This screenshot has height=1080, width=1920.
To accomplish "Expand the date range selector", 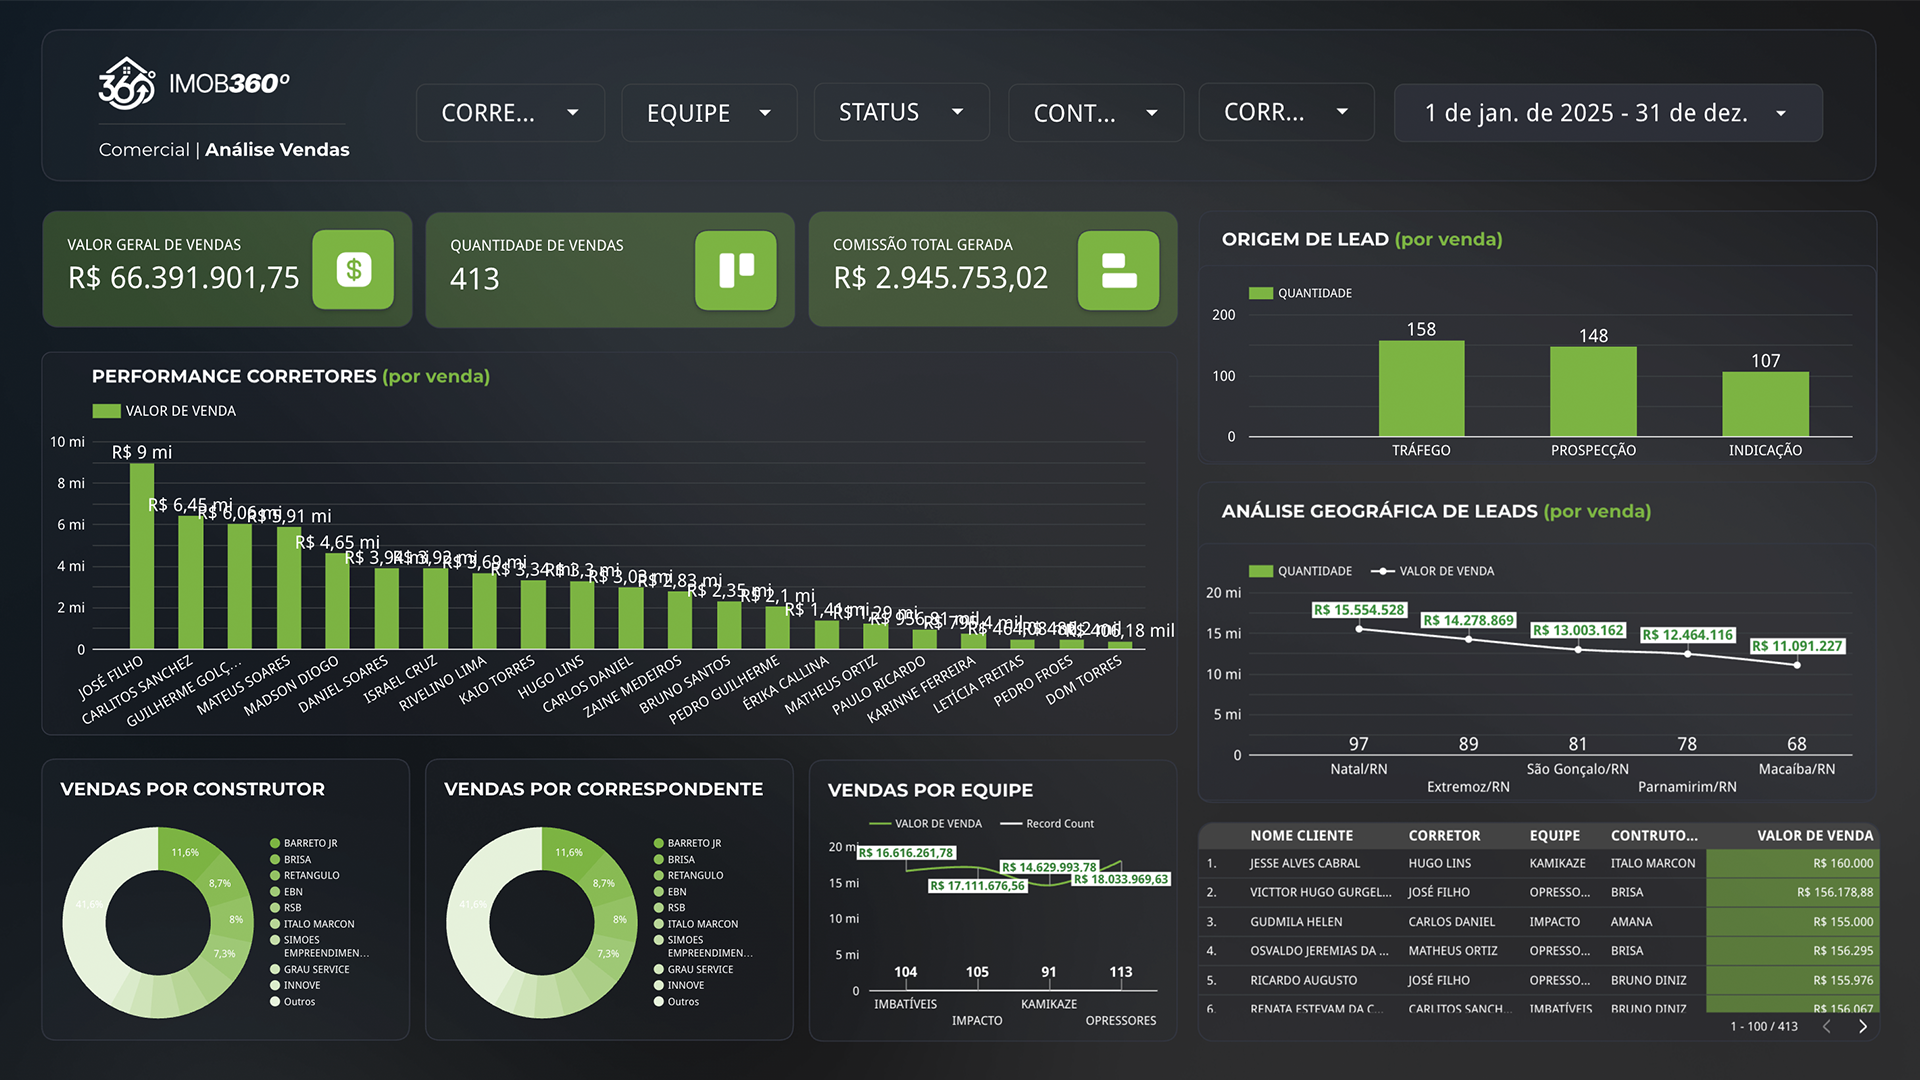I will (1607, 113).
